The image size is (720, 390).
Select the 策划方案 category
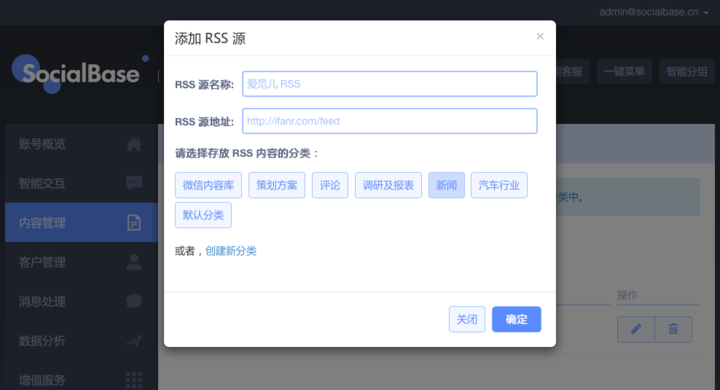click(x=276, y=185)
